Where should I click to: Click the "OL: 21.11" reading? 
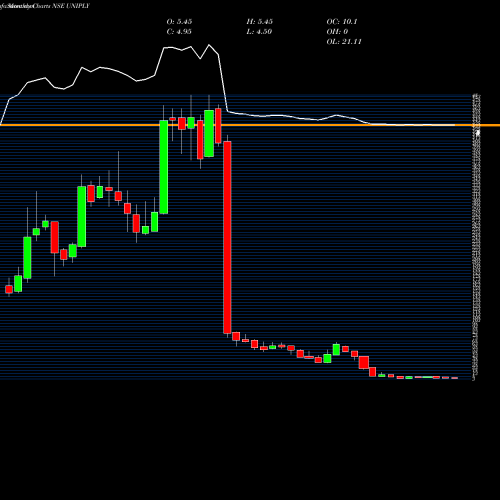(x=344, y=42)
